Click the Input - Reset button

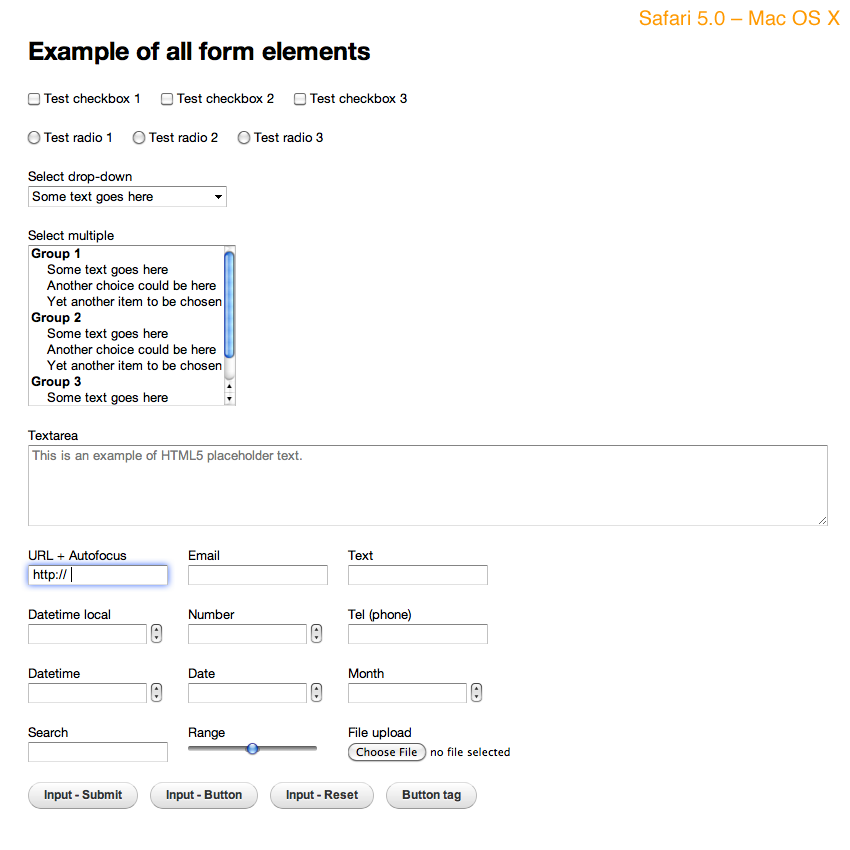[321, 796]
